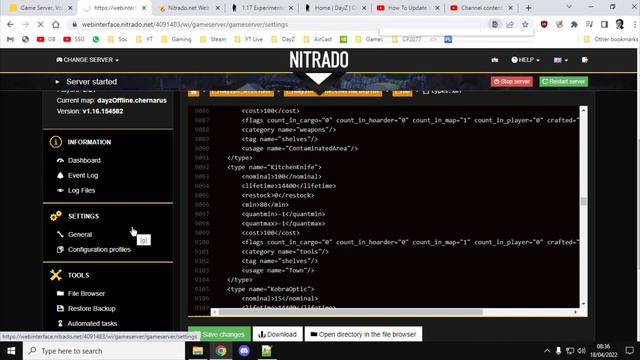Open a new Chrome tab

click(x=528, y=8)
